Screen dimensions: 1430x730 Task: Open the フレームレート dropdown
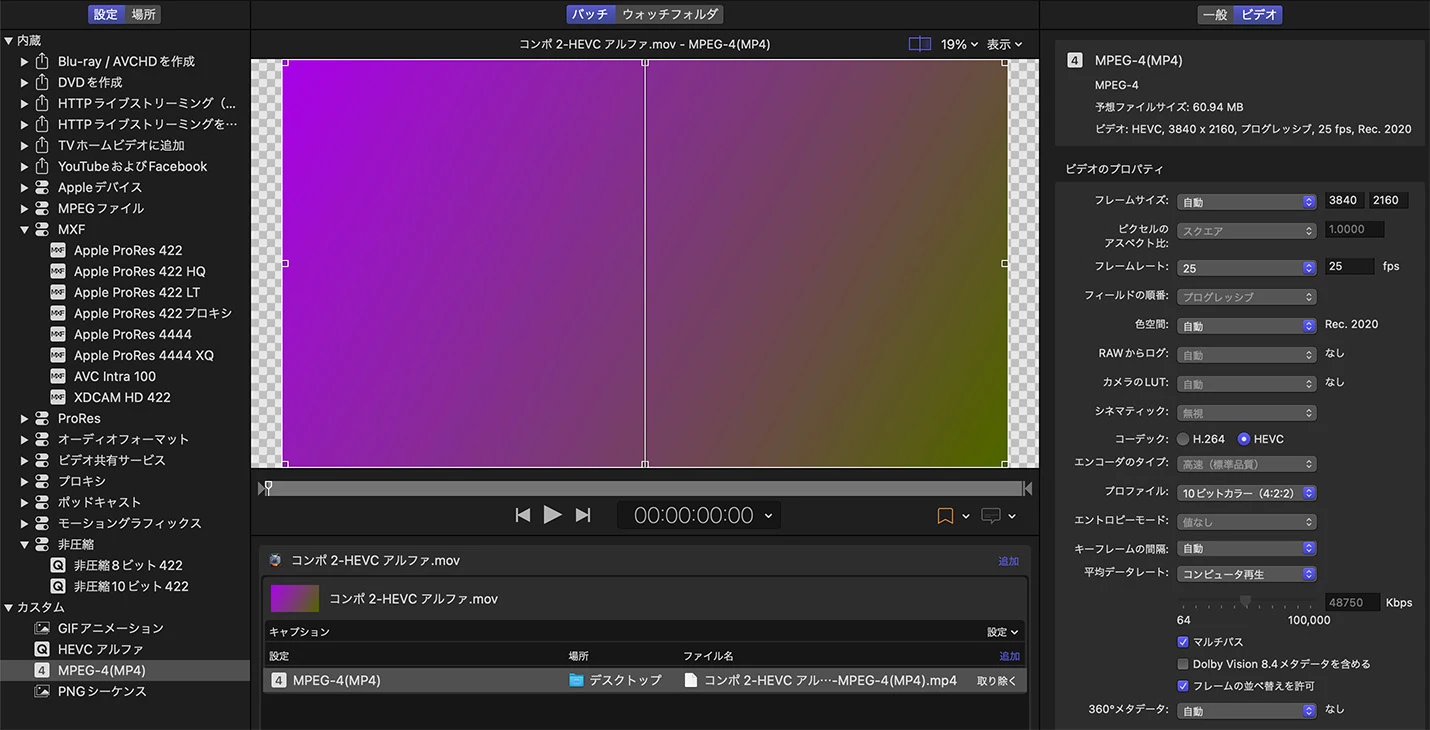pos(1246,267)
